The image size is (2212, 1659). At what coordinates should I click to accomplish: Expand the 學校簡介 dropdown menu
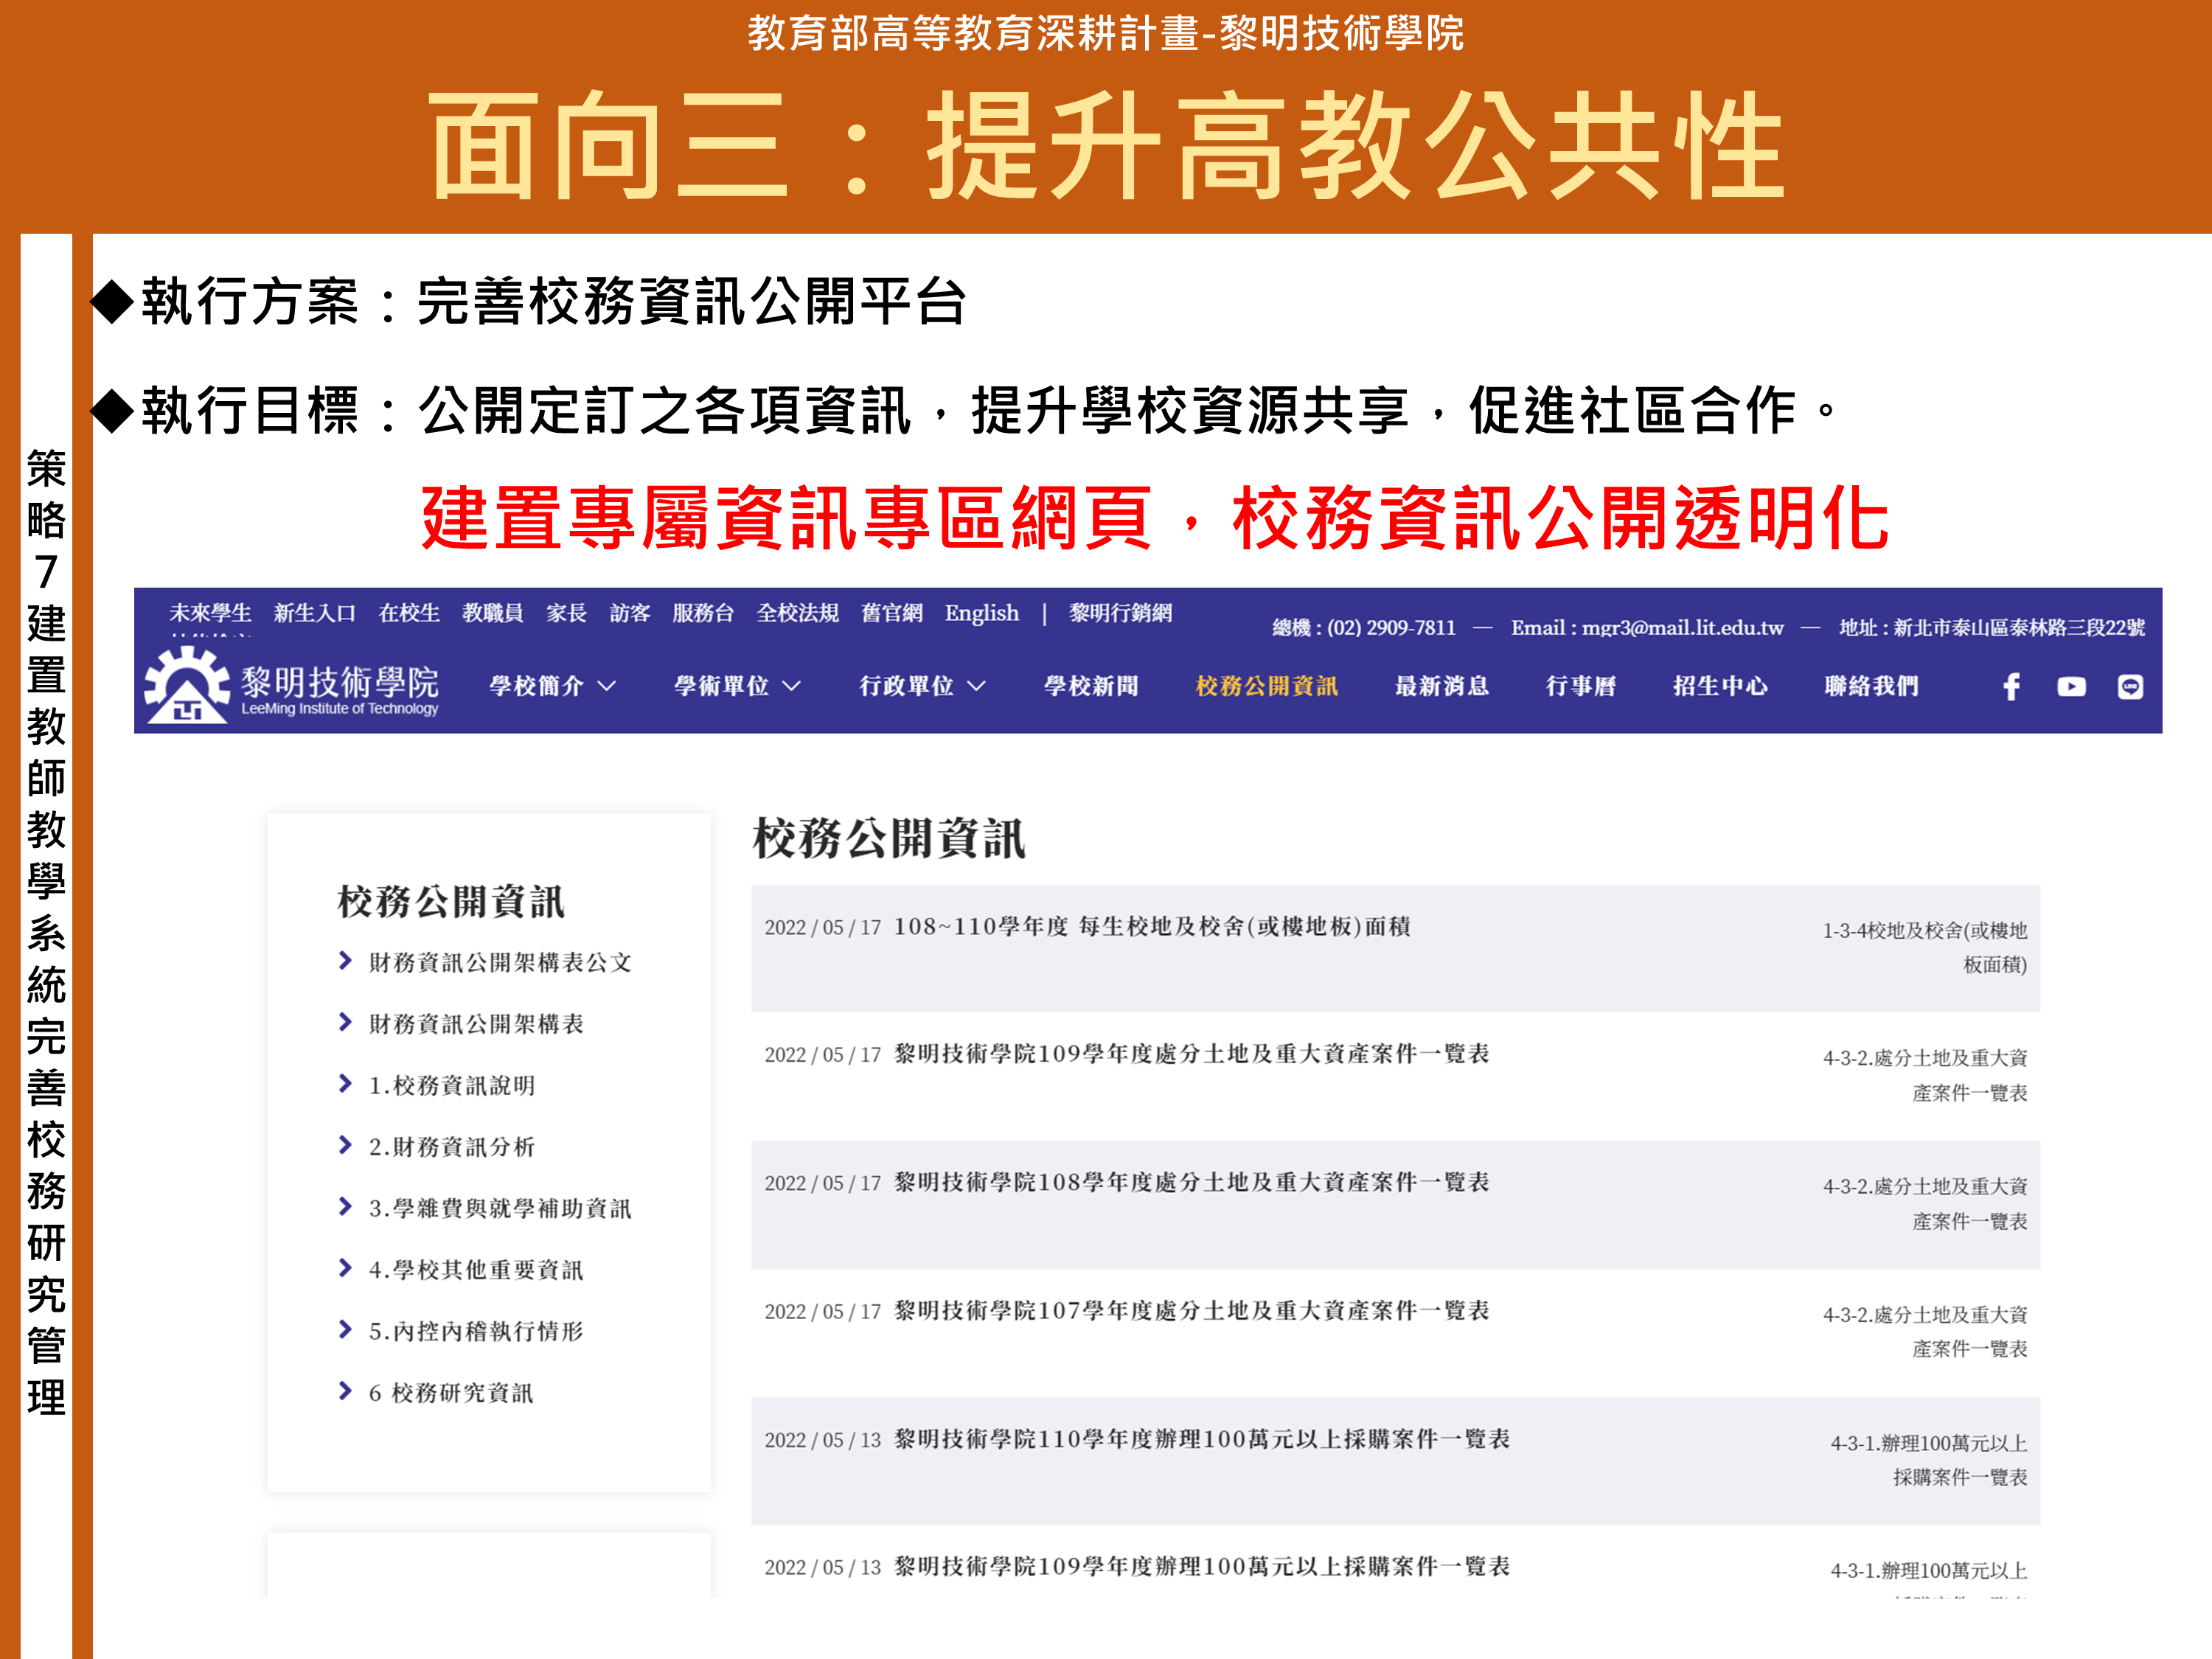click(552, 686)
